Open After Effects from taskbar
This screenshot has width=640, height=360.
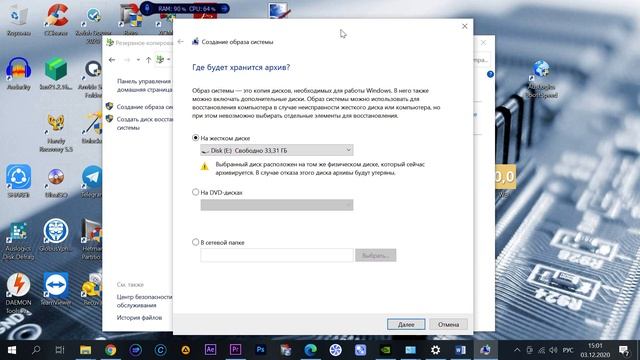[x=210, y=350]
